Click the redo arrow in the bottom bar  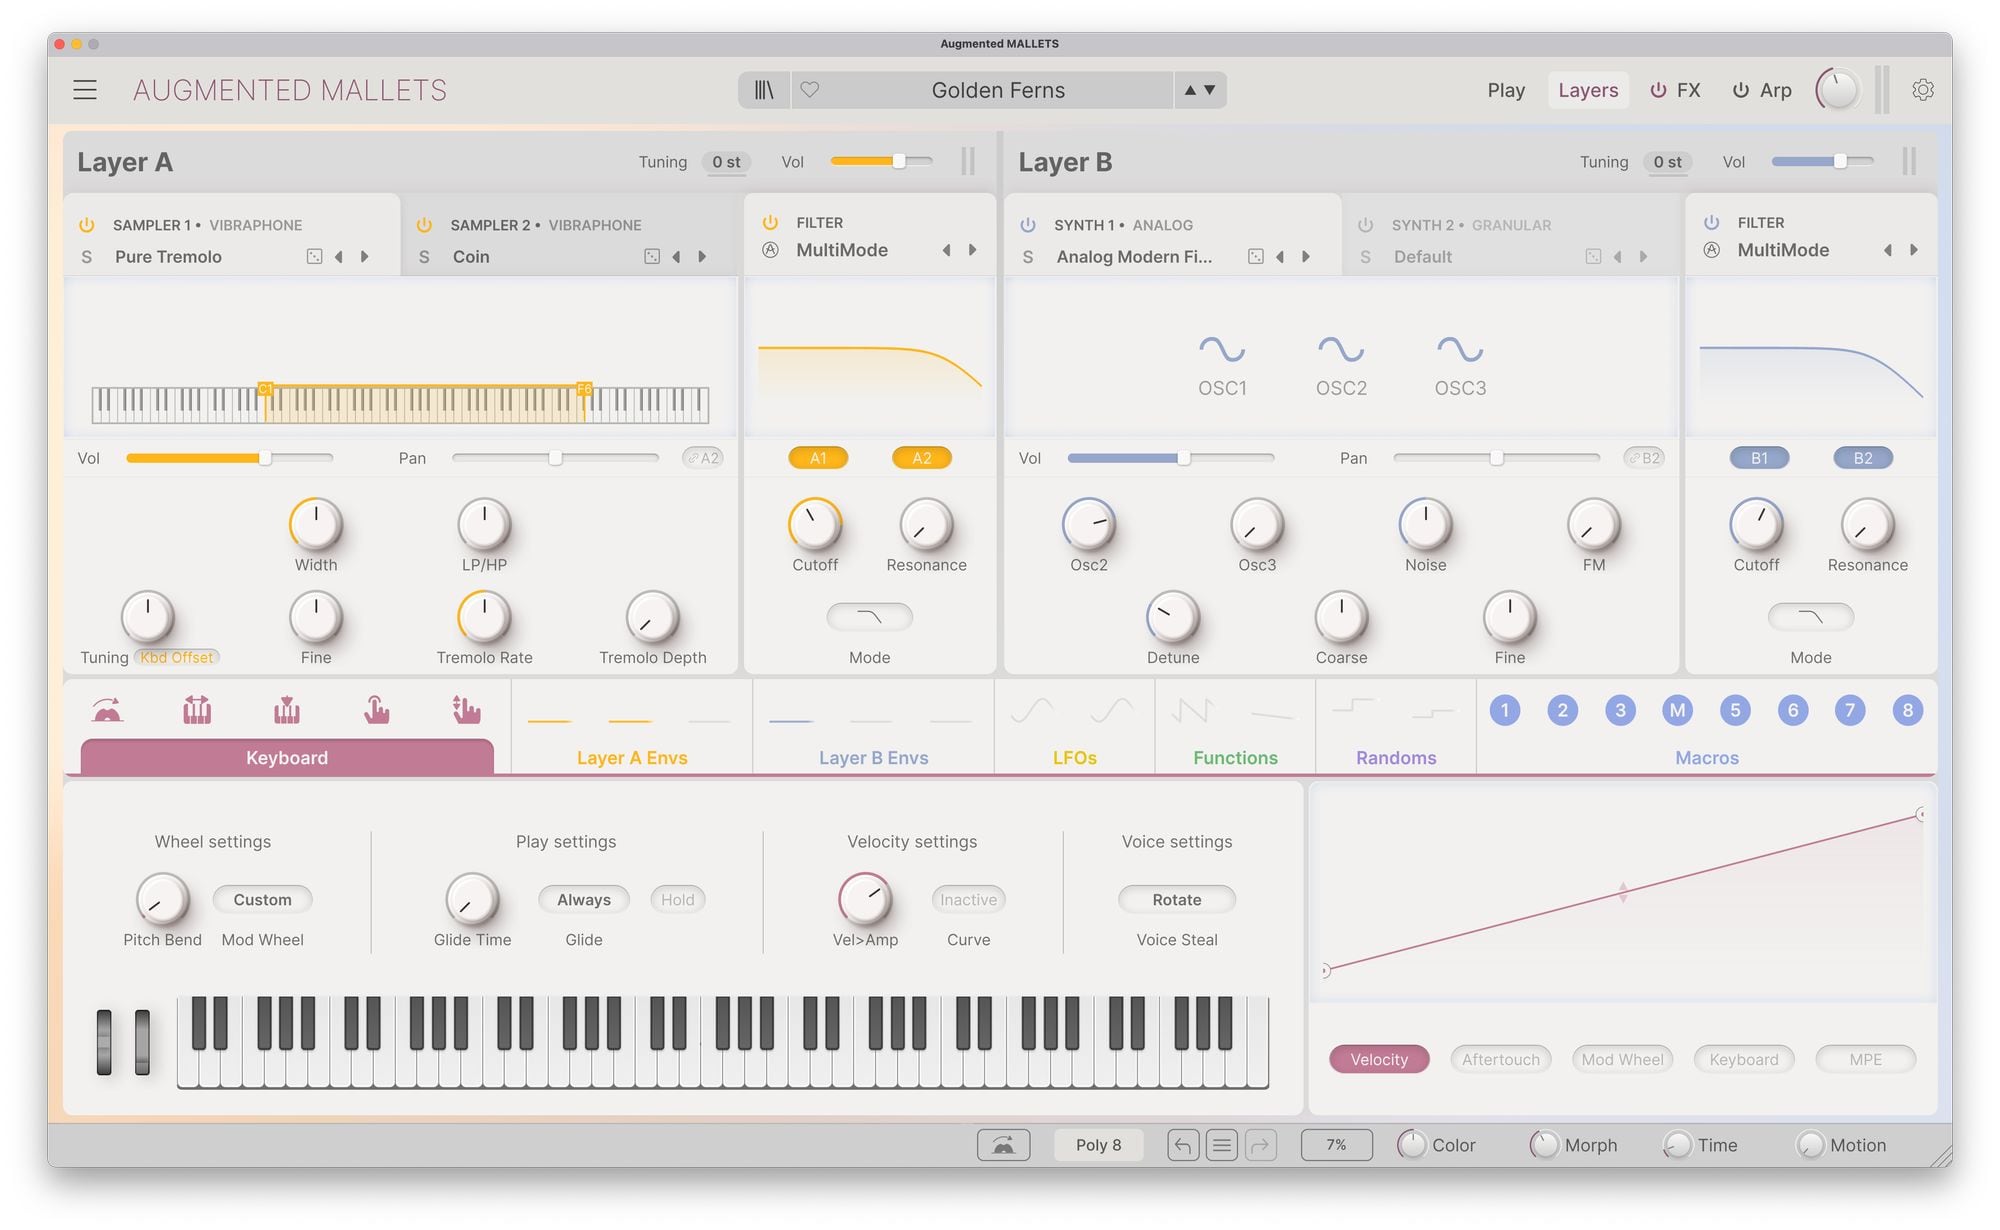(1260, 1145)
